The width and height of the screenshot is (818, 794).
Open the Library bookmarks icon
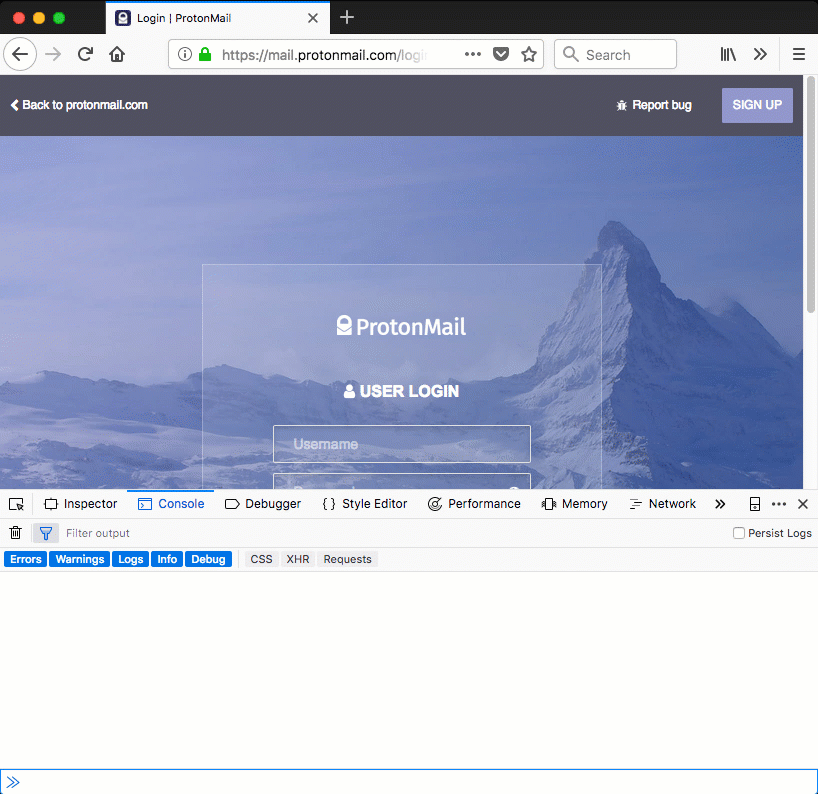point(728,54)
